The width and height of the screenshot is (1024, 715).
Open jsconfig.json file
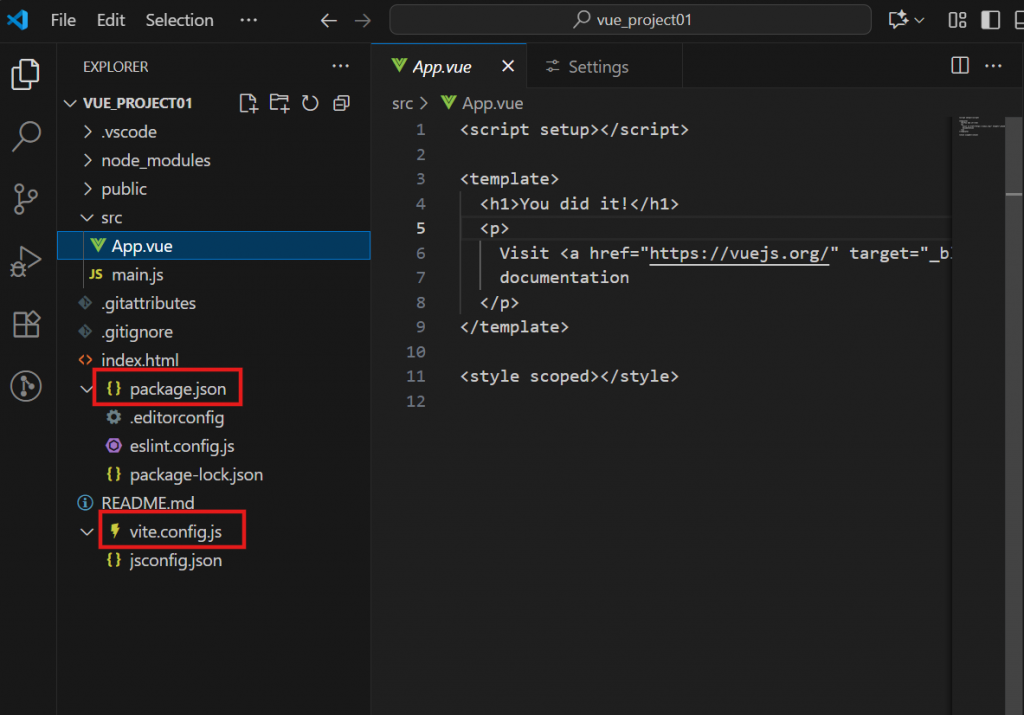(214, 560)
